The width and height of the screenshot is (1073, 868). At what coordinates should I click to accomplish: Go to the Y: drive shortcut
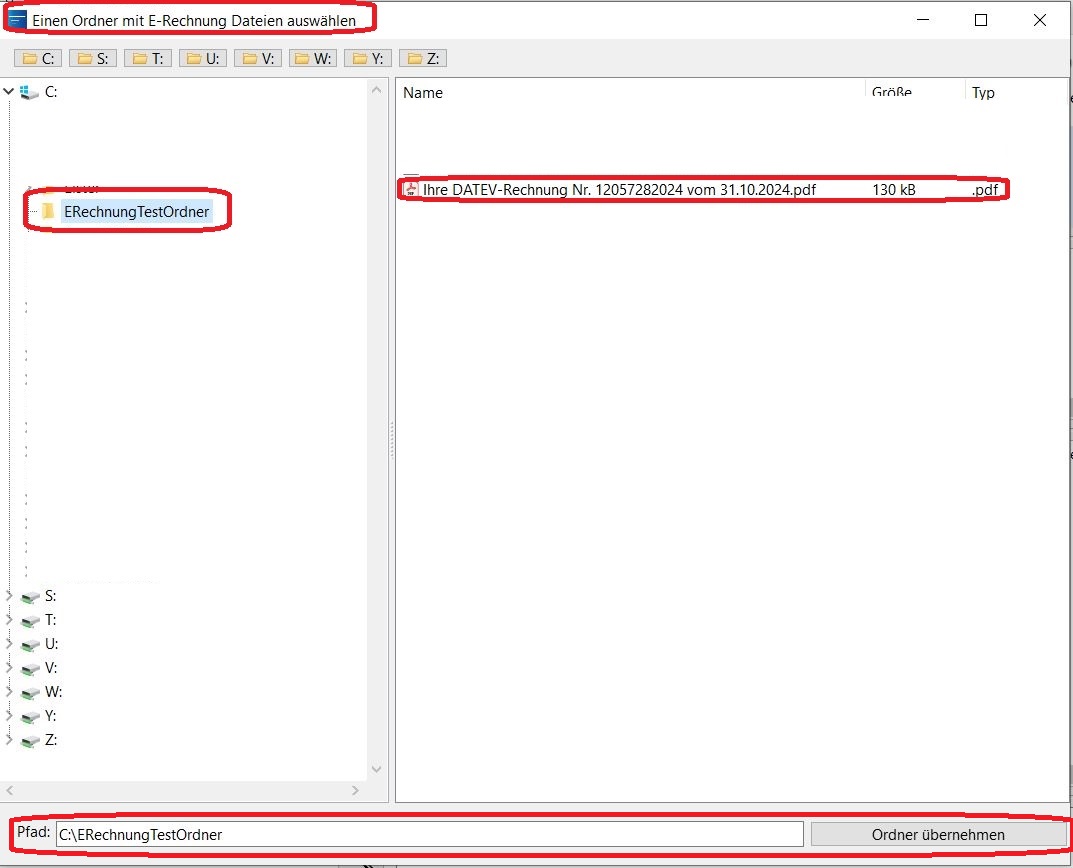pos(369,59)
